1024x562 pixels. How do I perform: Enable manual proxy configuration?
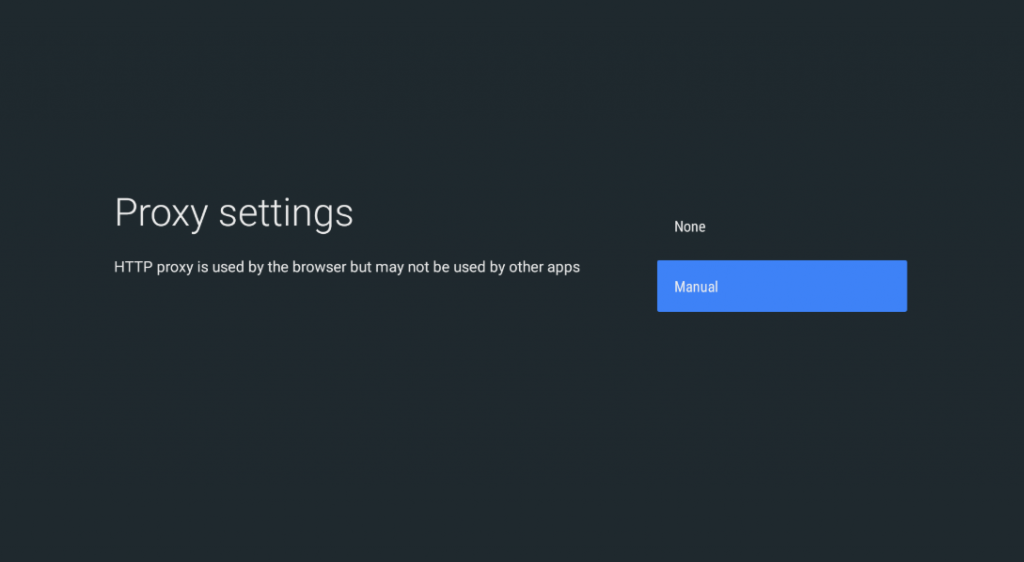pyautogui.click(x=781, y=287)
